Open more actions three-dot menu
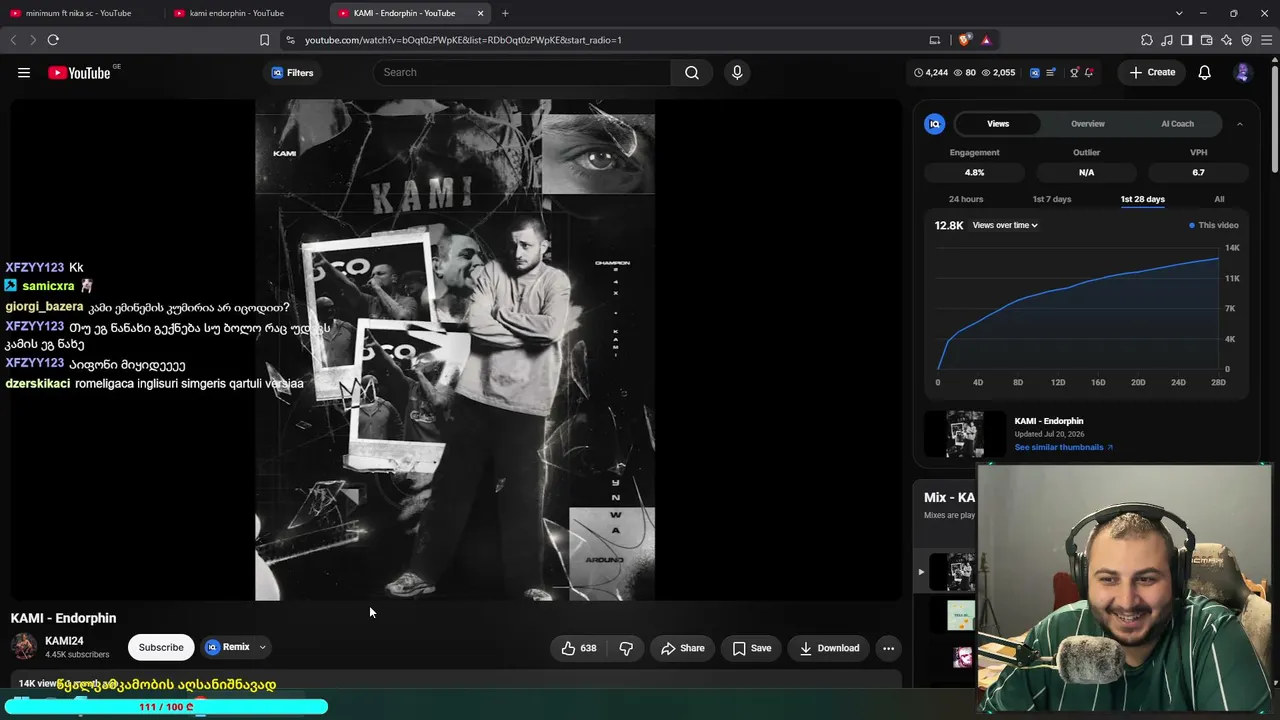This screenshot has width=1280, height=720. click(888, 648)
